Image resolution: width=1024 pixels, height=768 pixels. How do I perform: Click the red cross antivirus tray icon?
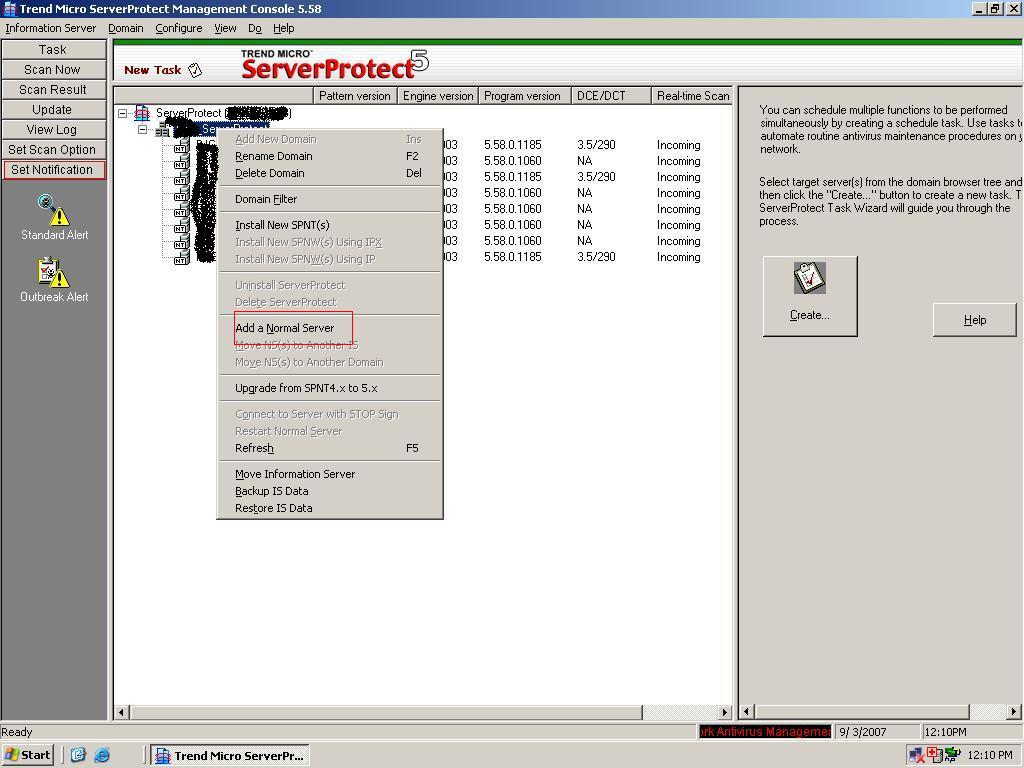pyautogui.click(x=933, y=753)
